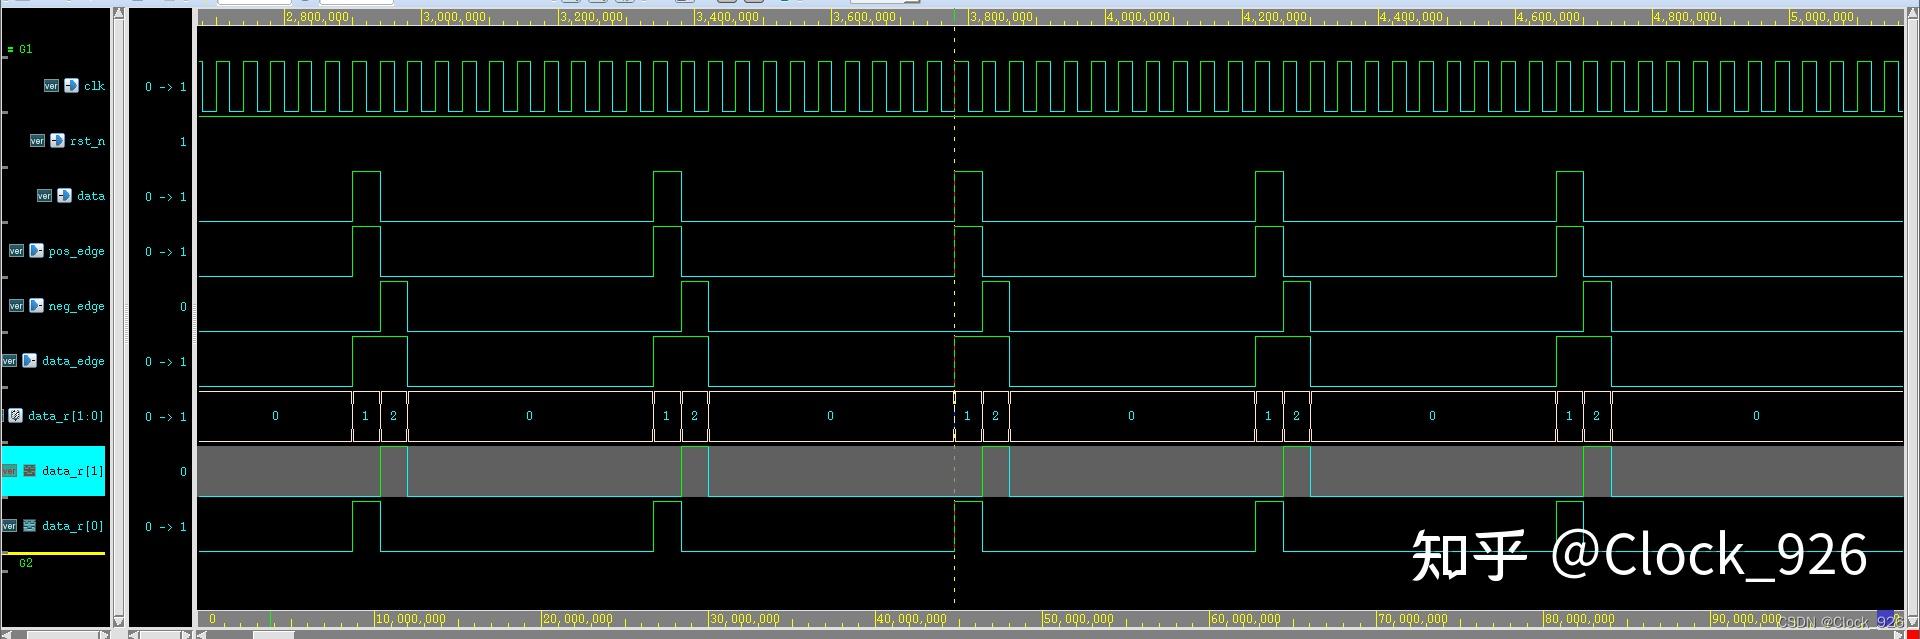Screen dimensions: 1920x639
Task: Click the output port icon beside pos_edge
Action: coord(36,251)
